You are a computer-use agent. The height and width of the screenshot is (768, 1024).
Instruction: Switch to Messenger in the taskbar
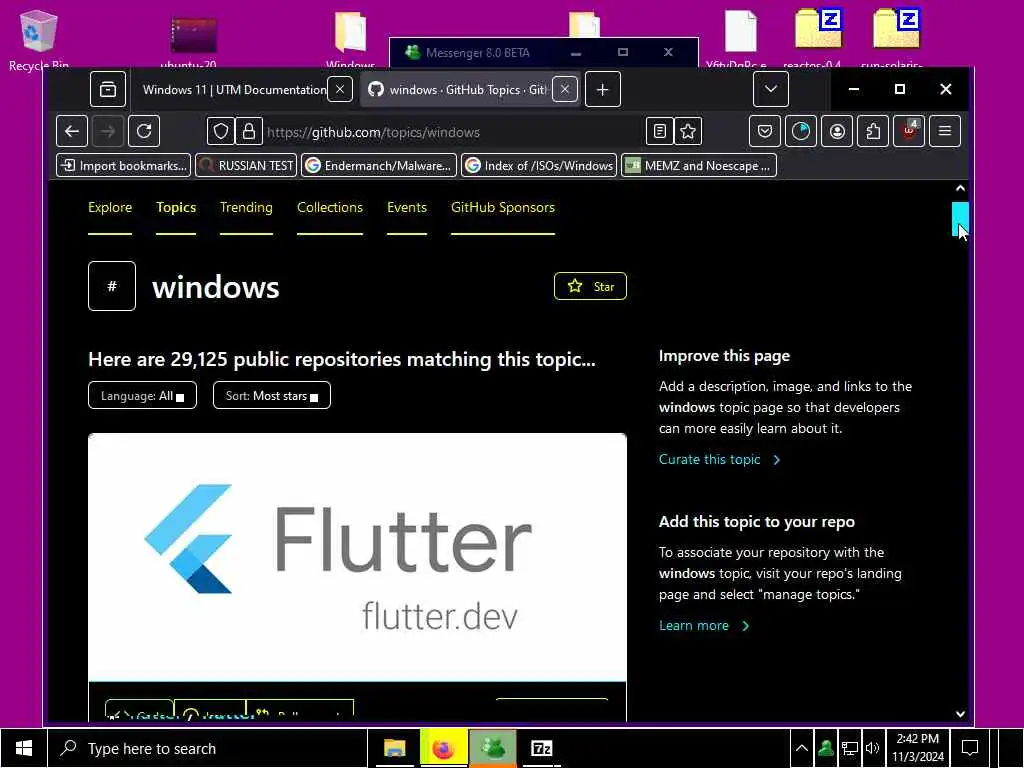click(x=493, y=748)
